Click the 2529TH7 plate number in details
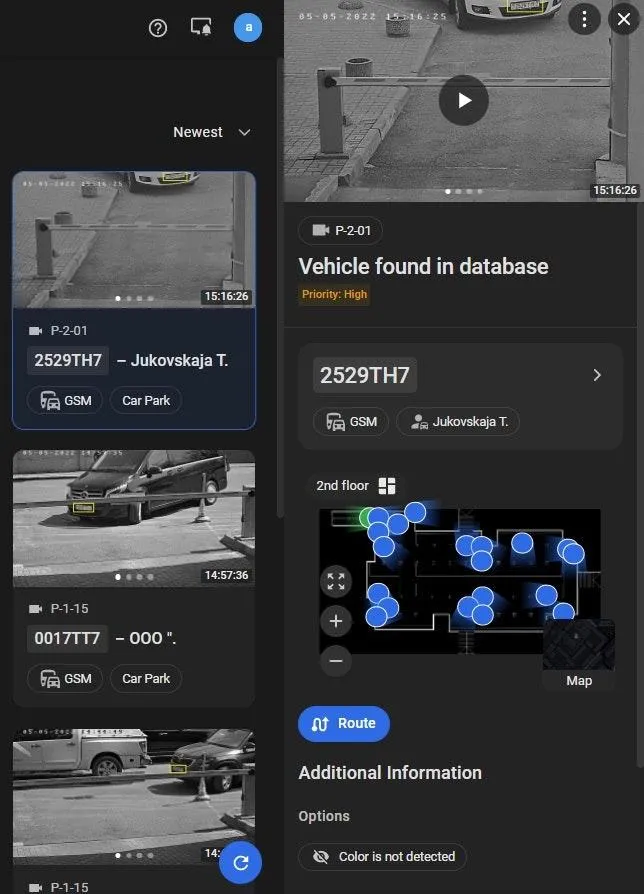Image resolution: width=644 pixels, height=894 pixels. (x=365, y=375)
